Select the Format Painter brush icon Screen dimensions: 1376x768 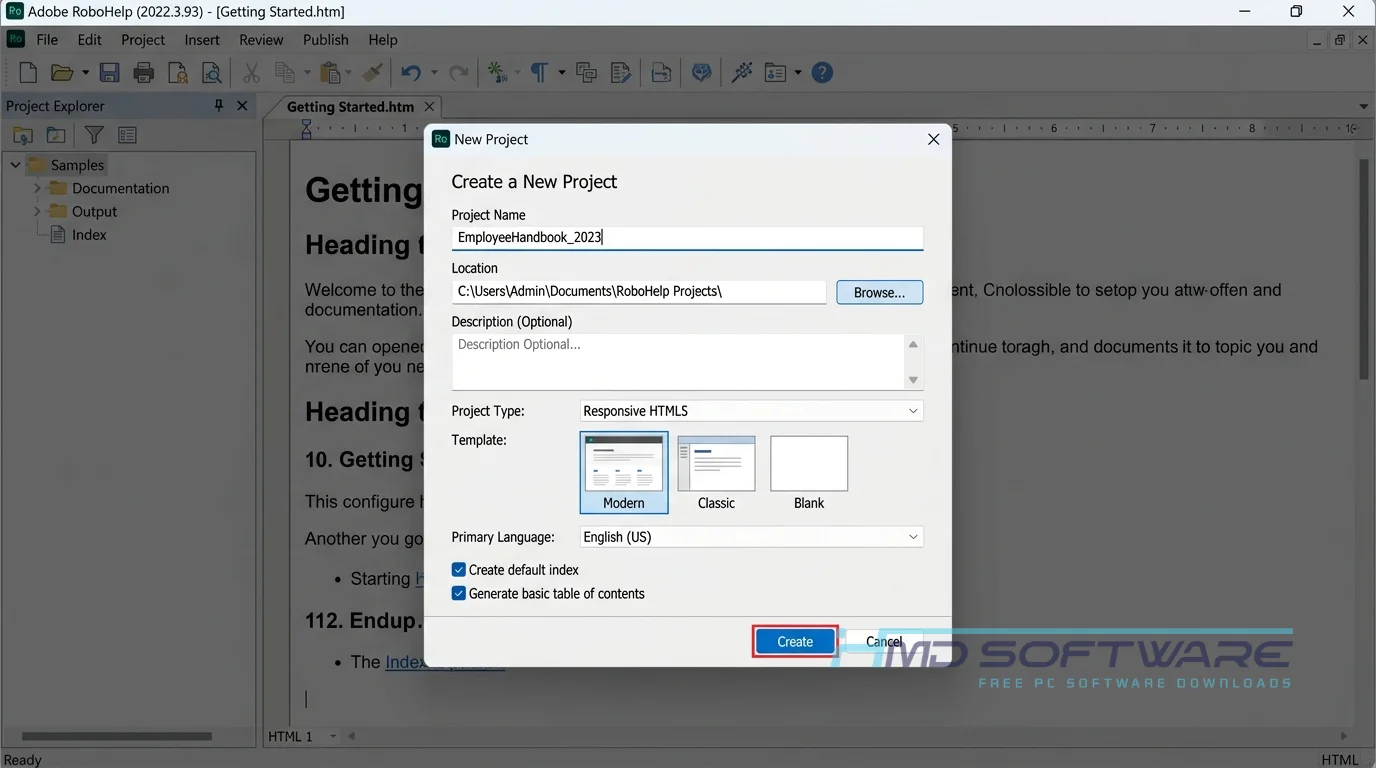tap(372, 73)
